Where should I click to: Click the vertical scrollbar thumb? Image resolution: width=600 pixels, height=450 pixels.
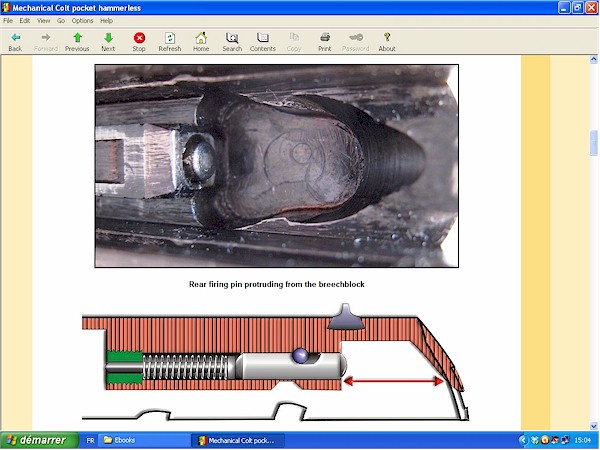593,143
